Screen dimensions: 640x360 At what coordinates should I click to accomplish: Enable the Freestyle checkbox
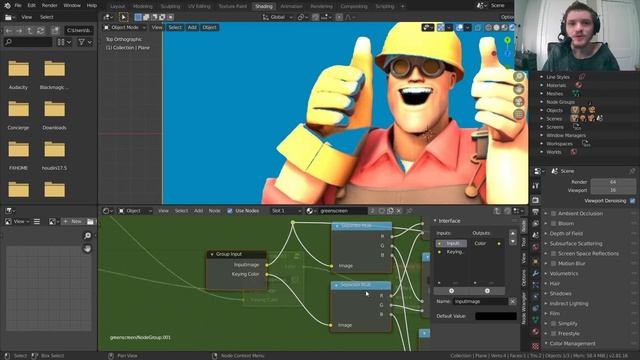click(553, 333)
